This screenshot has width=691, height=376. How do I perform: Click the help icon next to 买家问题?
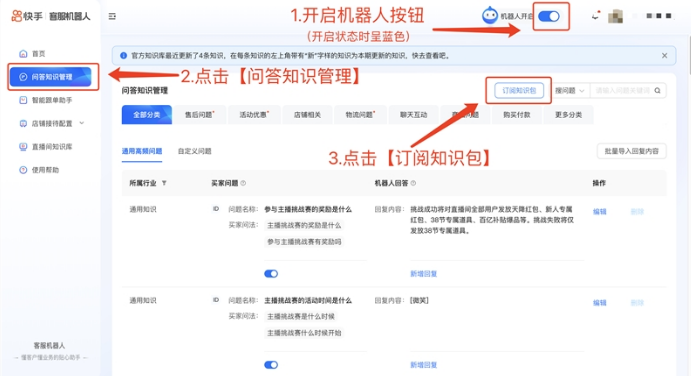243,183
